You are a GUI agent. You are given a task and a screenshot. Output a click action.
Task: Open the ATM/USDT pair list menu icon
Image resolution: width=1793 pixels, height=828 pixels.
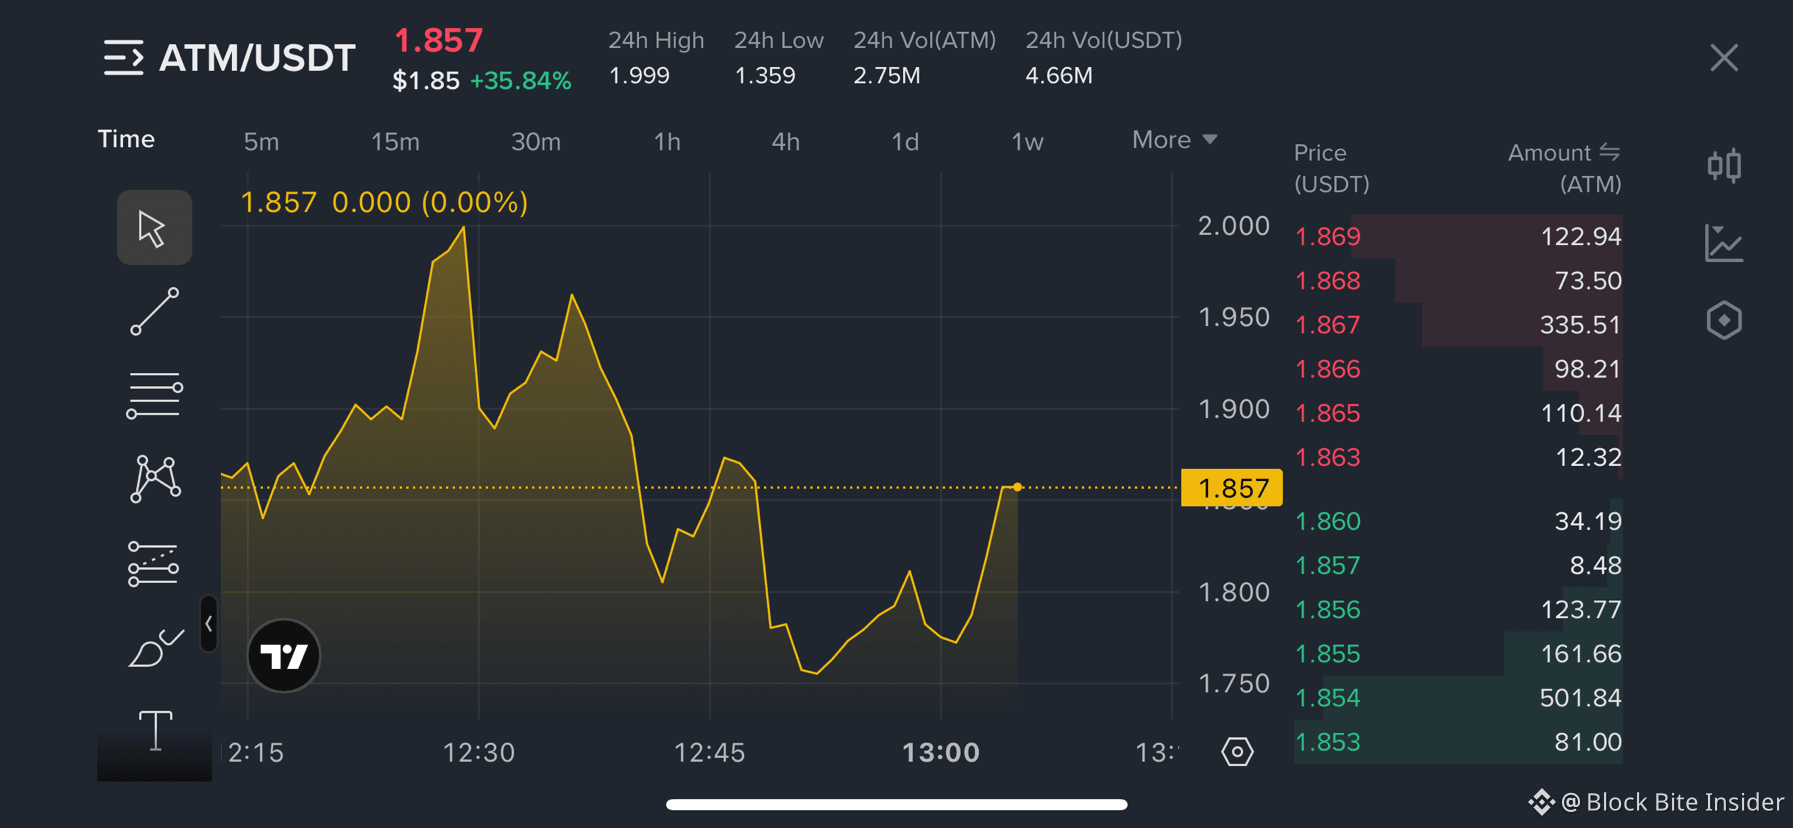tap(123, 58)
